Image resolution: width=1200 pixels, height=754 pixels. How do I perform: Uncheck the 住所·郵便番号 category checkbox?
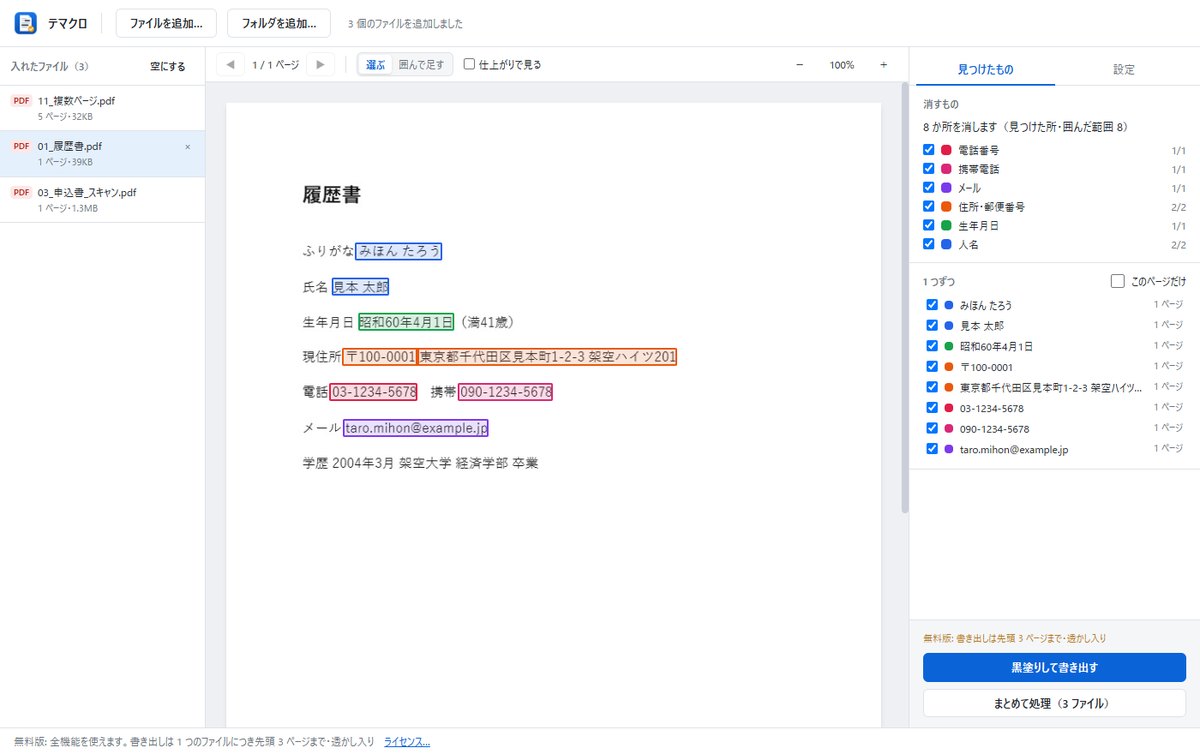[x=928, y=207]
